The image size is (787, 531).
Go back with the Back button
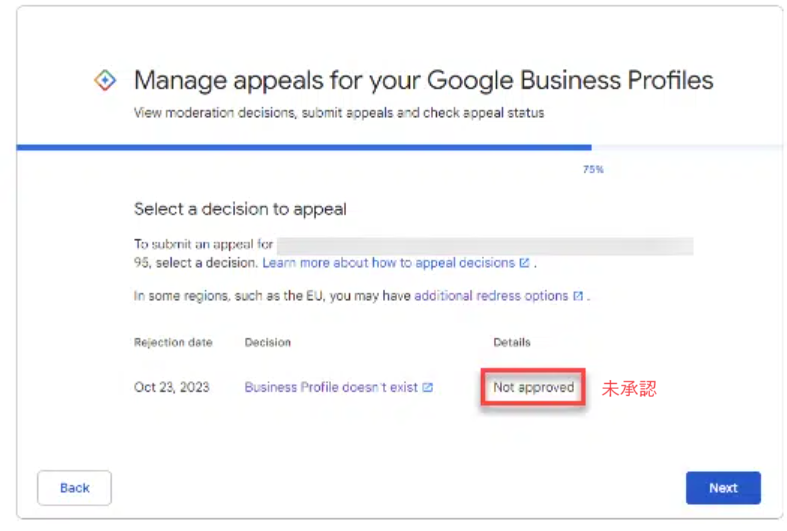click(74, 488)
